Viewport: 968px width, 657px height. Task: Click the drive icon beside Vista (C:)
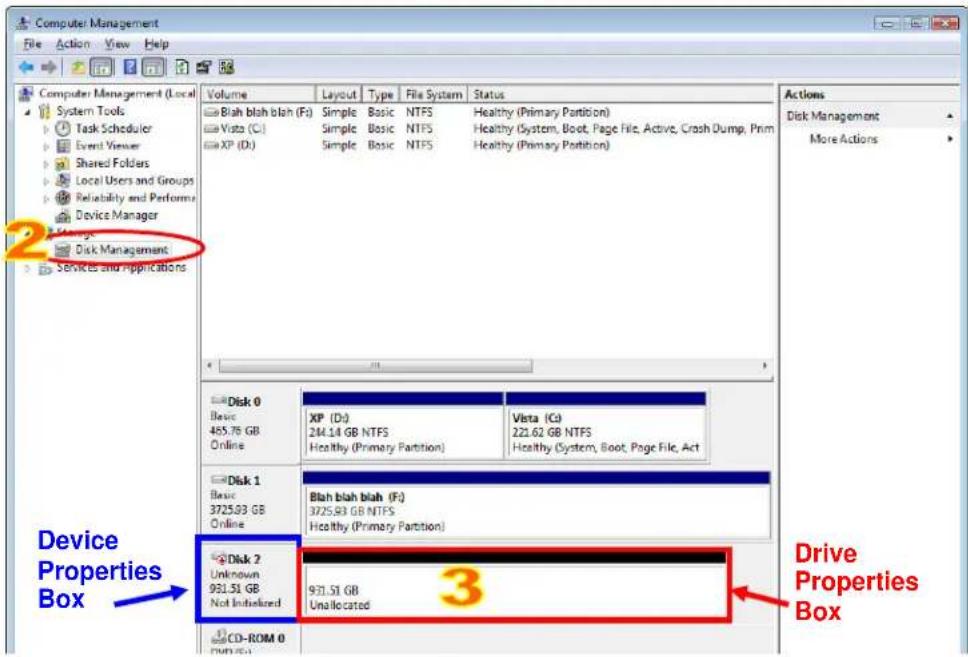(212, 128)
